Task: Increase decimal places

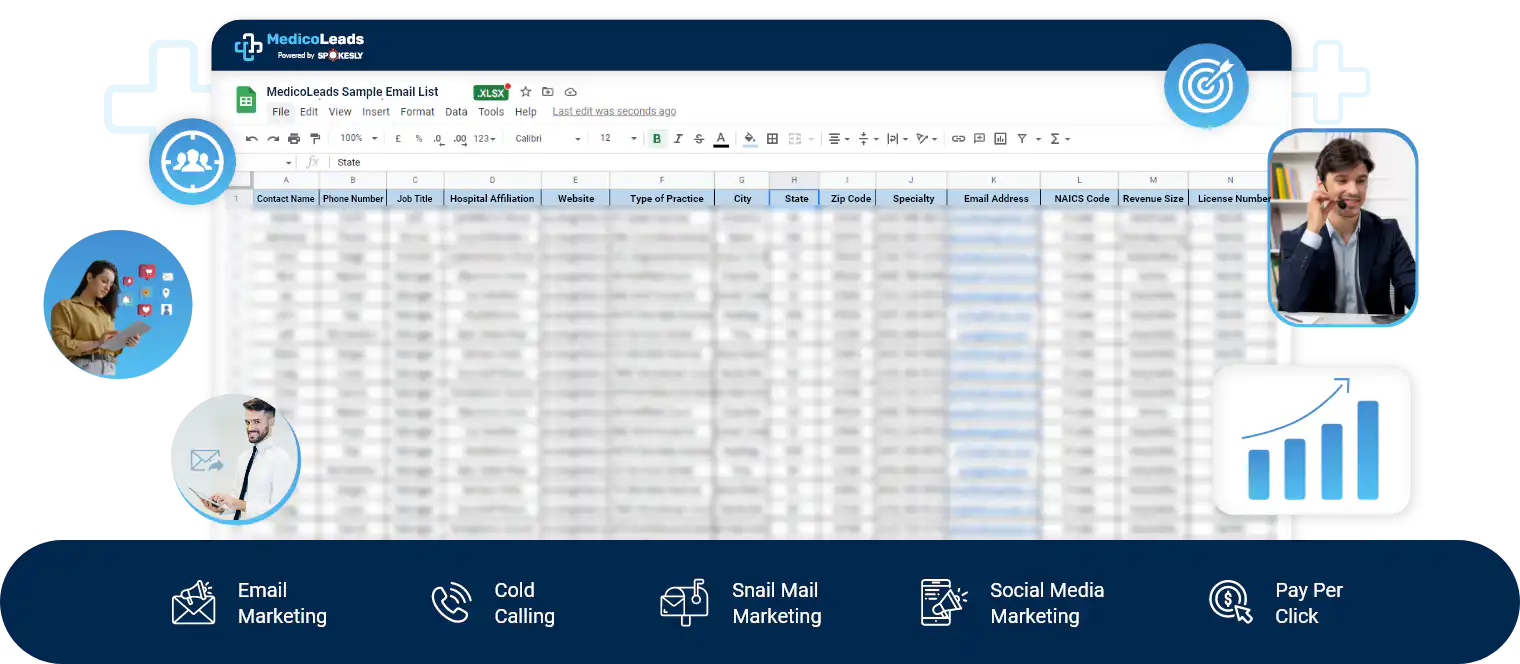Action: (x=460, y=139)
